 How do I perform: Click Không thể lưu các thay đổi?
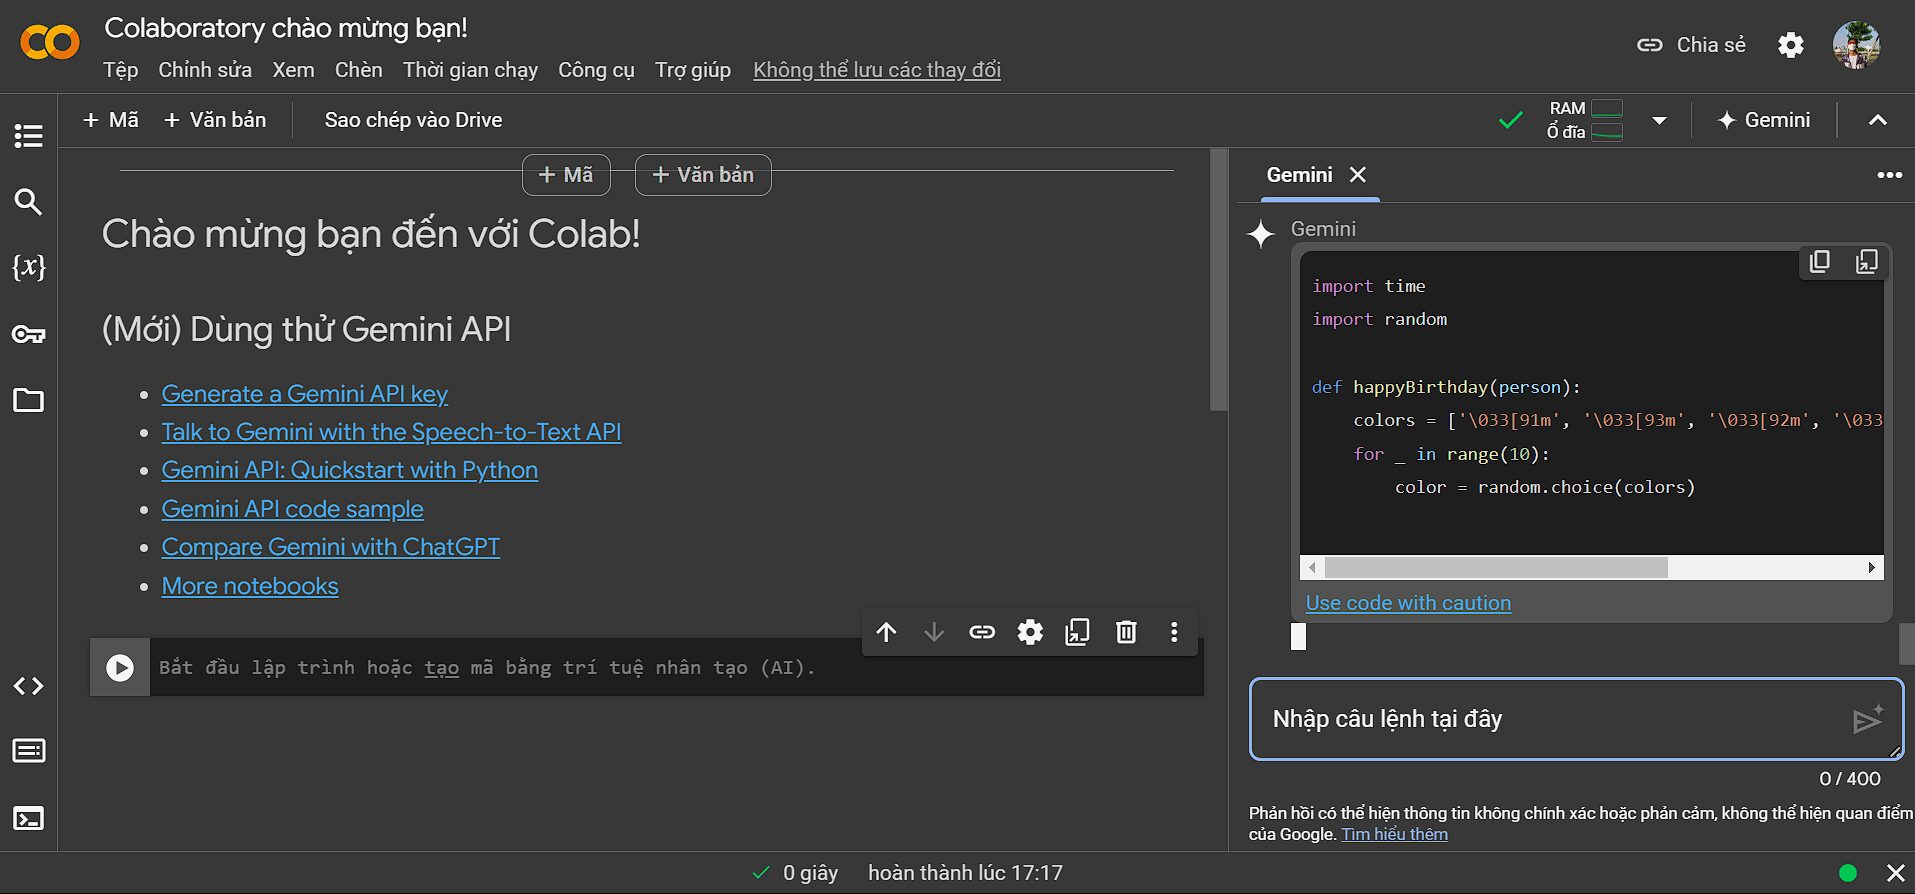[877, 70]
